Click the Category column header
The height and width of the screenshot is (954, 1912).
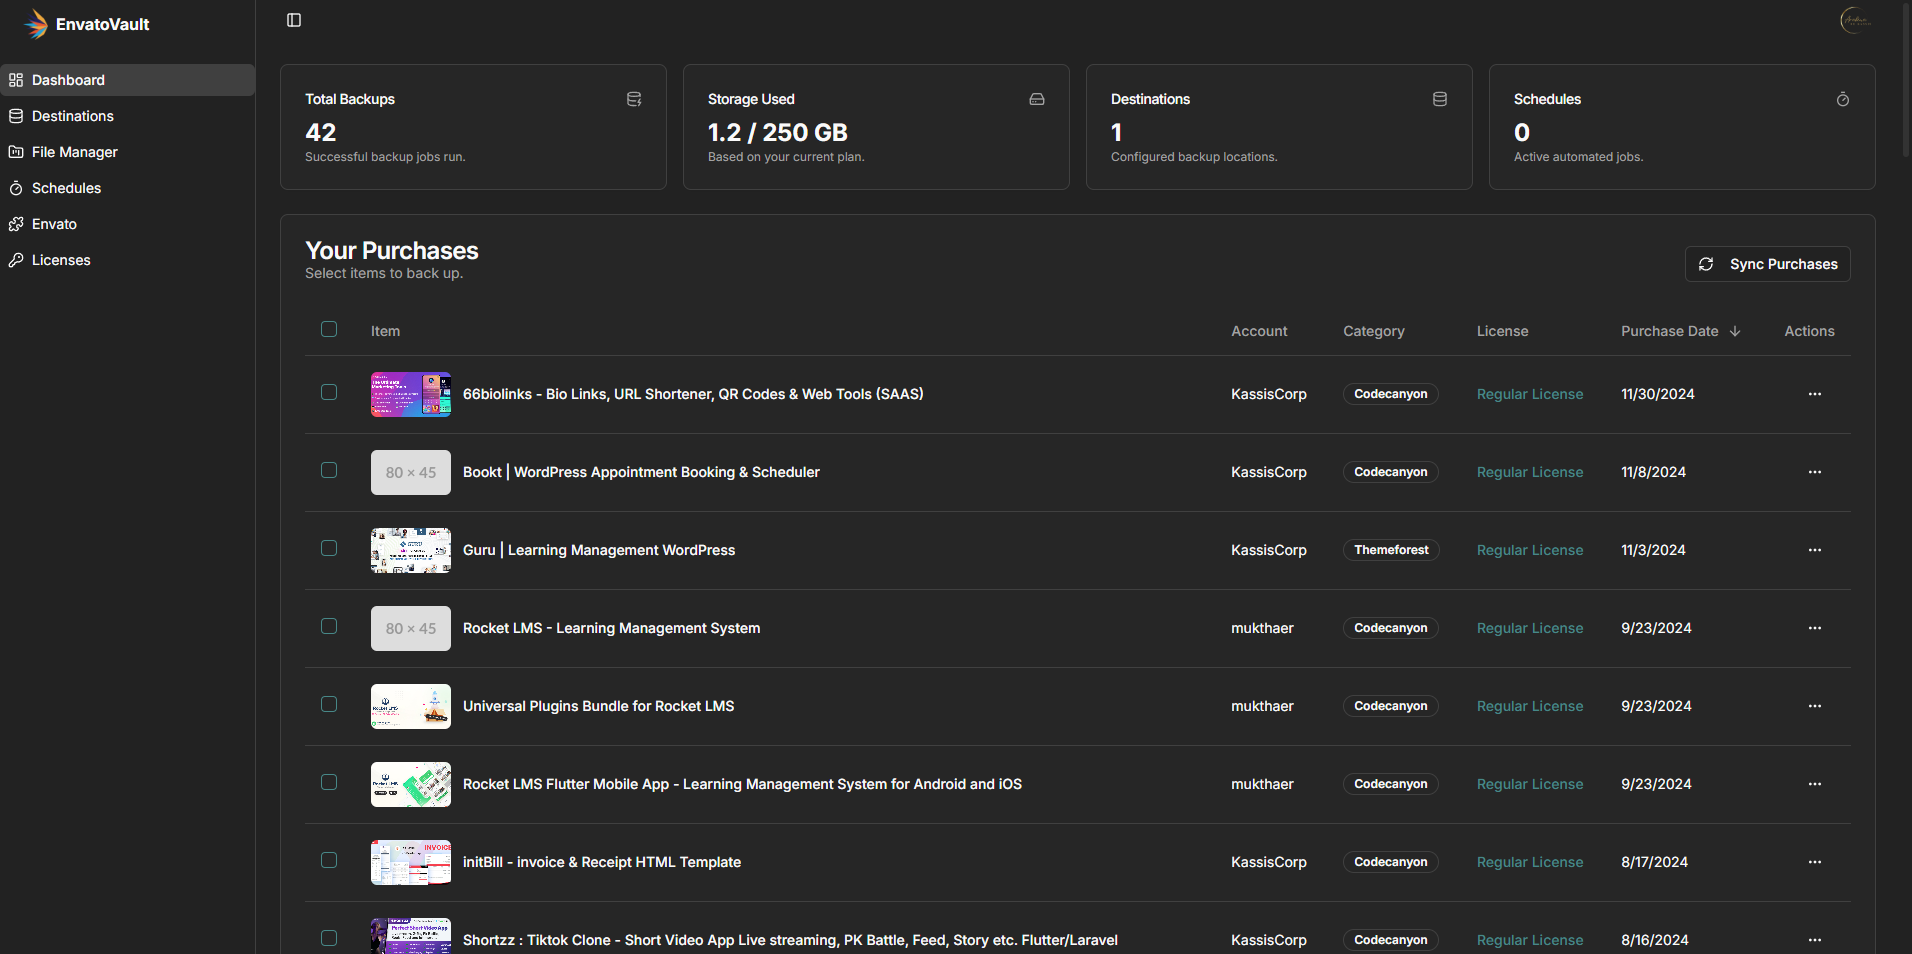pos(1374,331)
